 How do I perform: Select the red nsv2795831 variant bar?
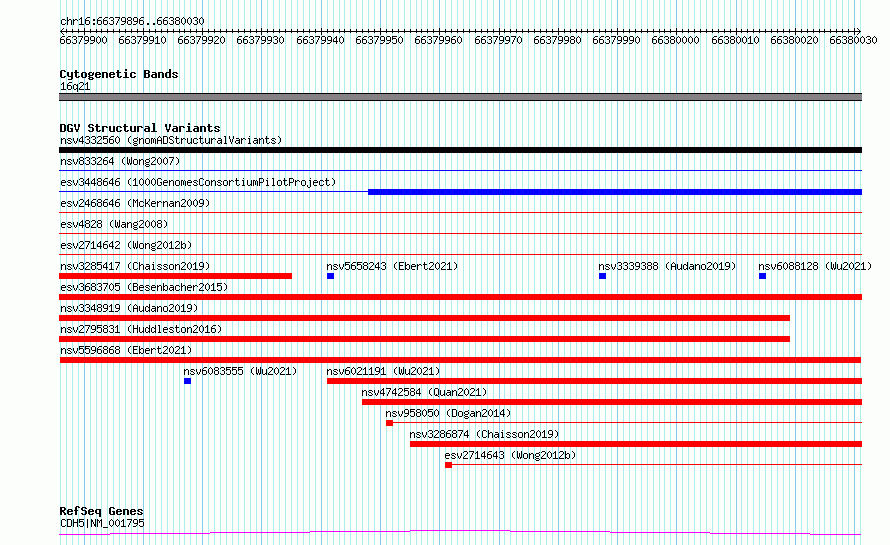[425, 339]
